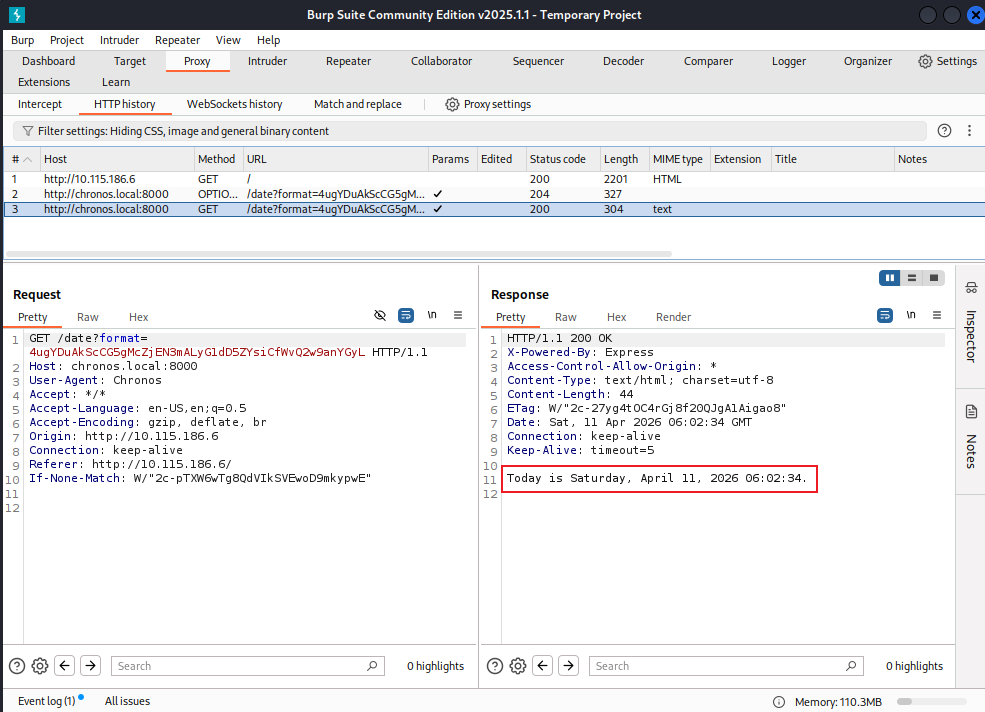Open the Response search settings gear
Viewport: 985px width, 712px height.
pos(518,665)
